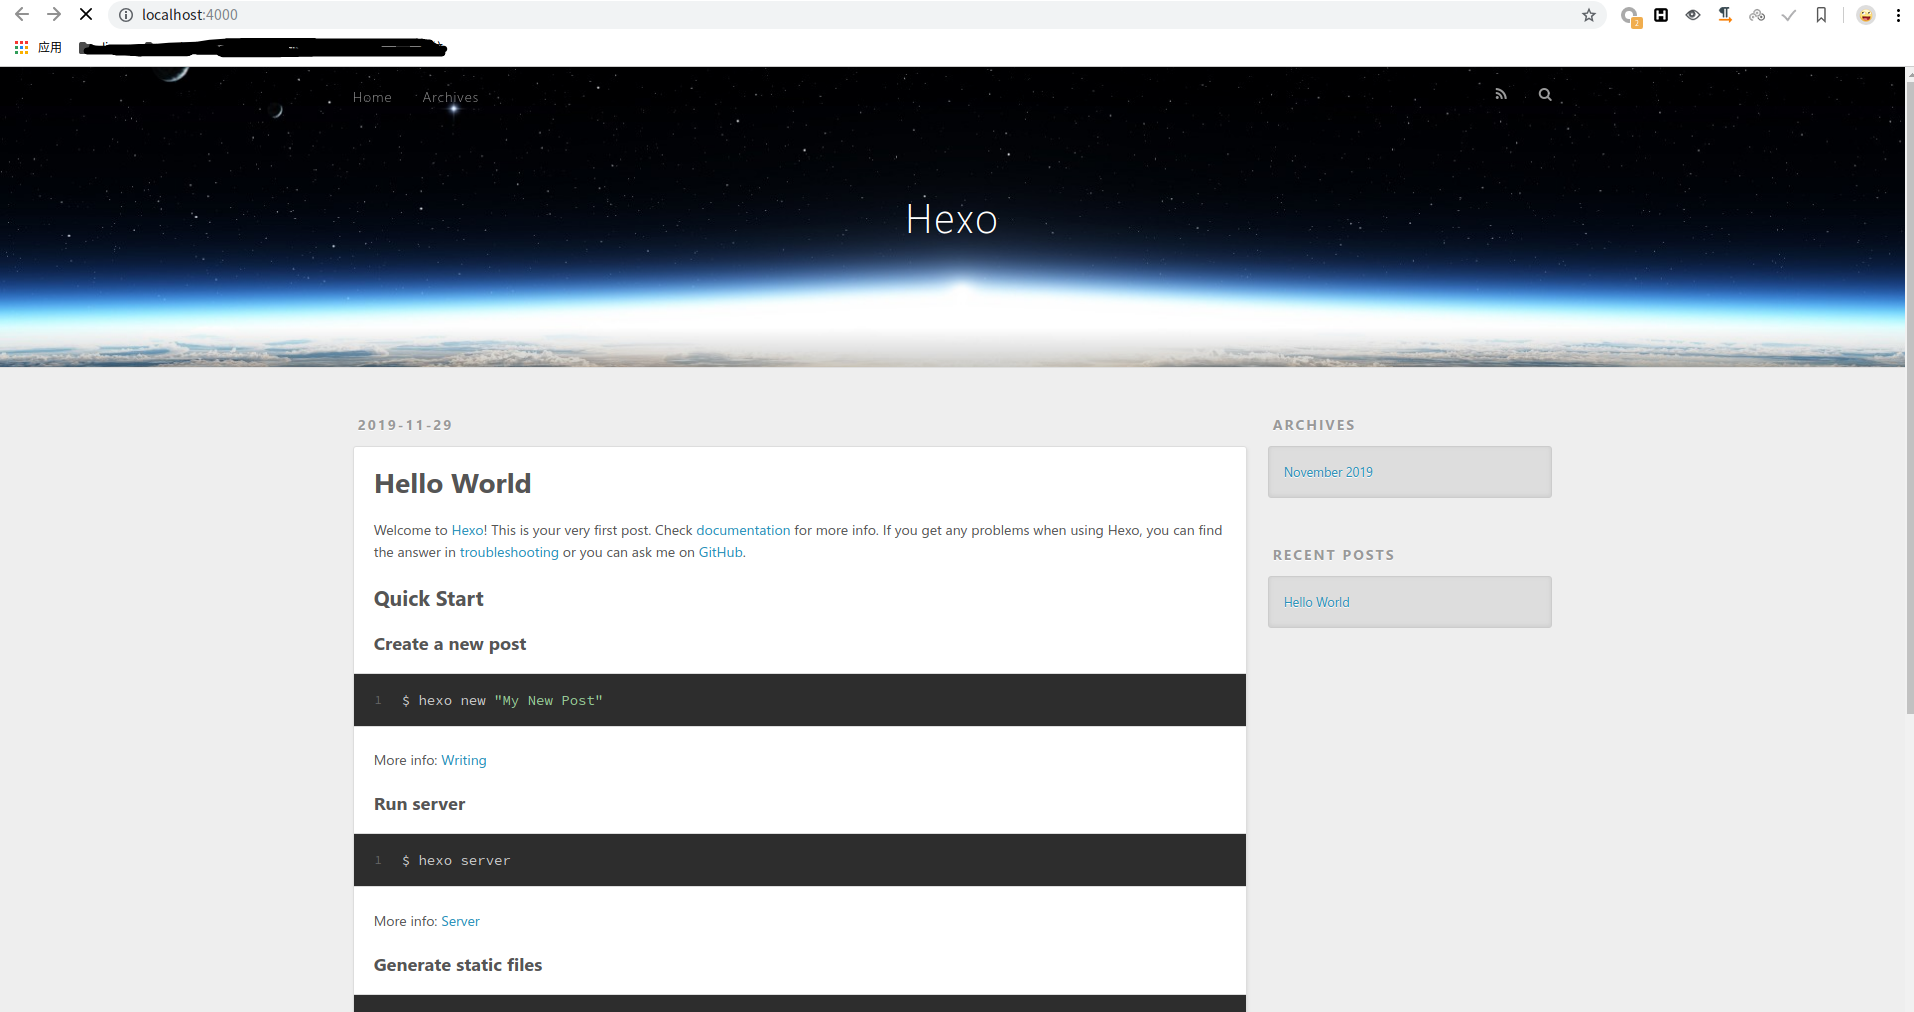Click the RSS feed icon in site header

click(x=1500, y=94)
